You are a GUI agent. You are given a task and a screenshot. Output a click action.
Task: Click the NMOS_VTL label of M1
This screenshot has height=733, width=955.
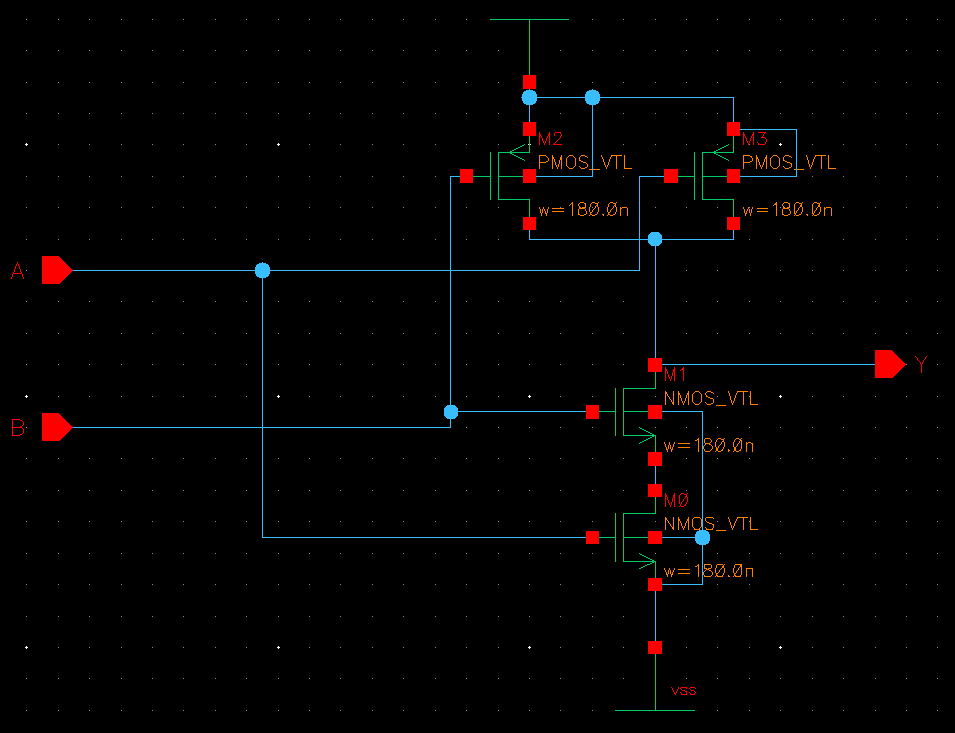tap(711, 399)
